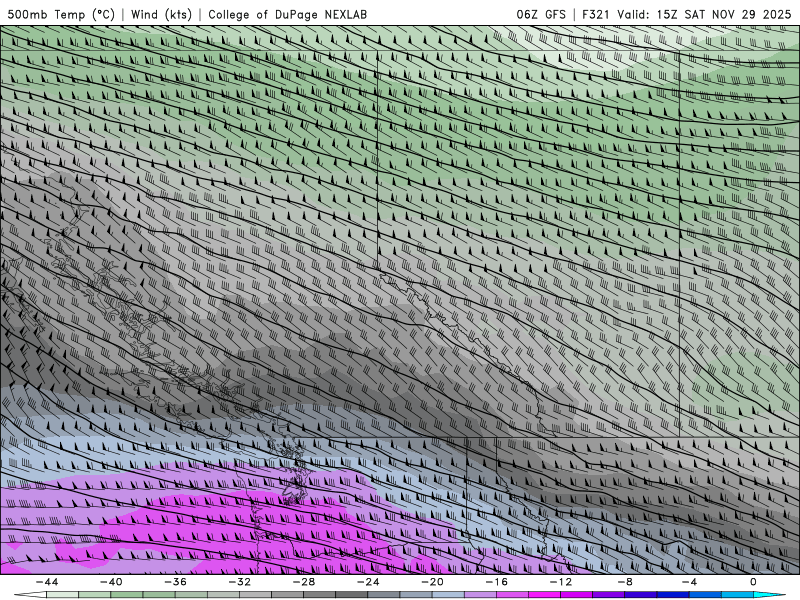Click the -4 color scale label
Screen dimensions: 800x600
[689, 582]
